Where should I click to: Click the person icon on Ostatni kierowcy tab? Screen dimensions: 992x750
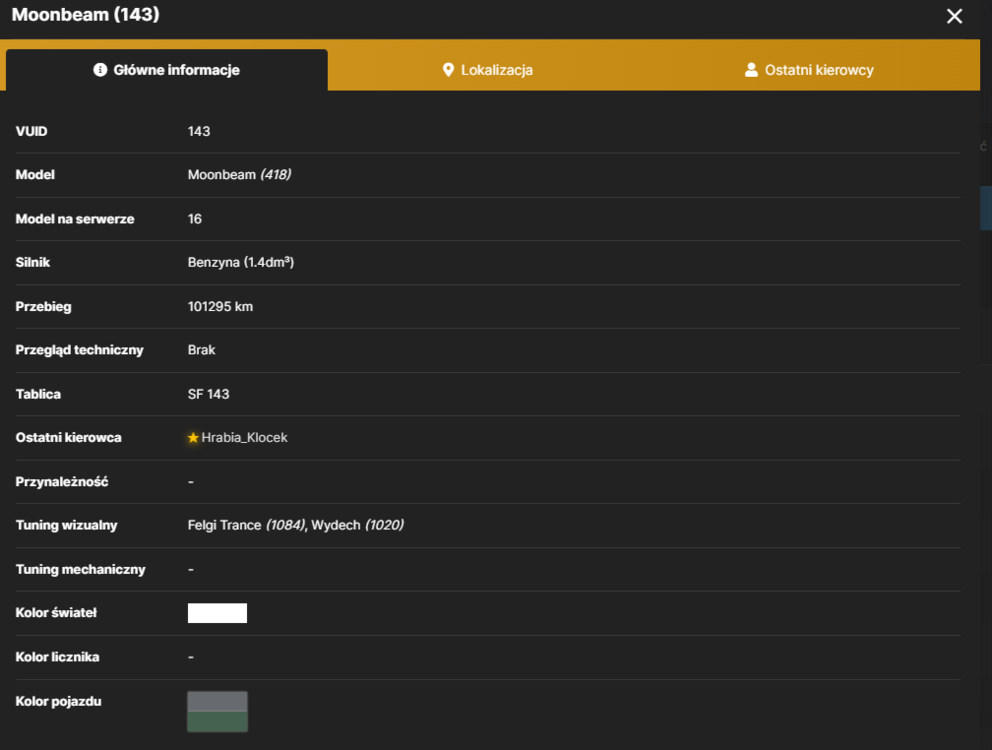coord(751,70)
